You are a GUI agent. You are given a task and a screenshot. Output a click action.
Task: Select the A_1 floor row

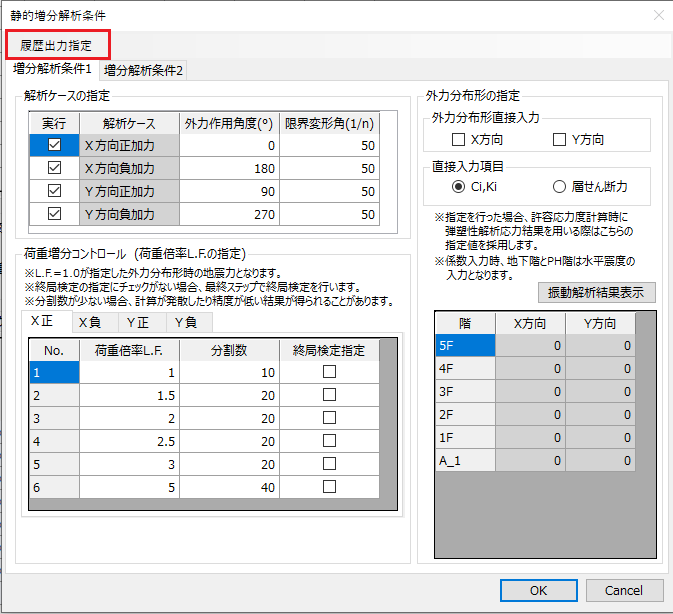point(465,460)
